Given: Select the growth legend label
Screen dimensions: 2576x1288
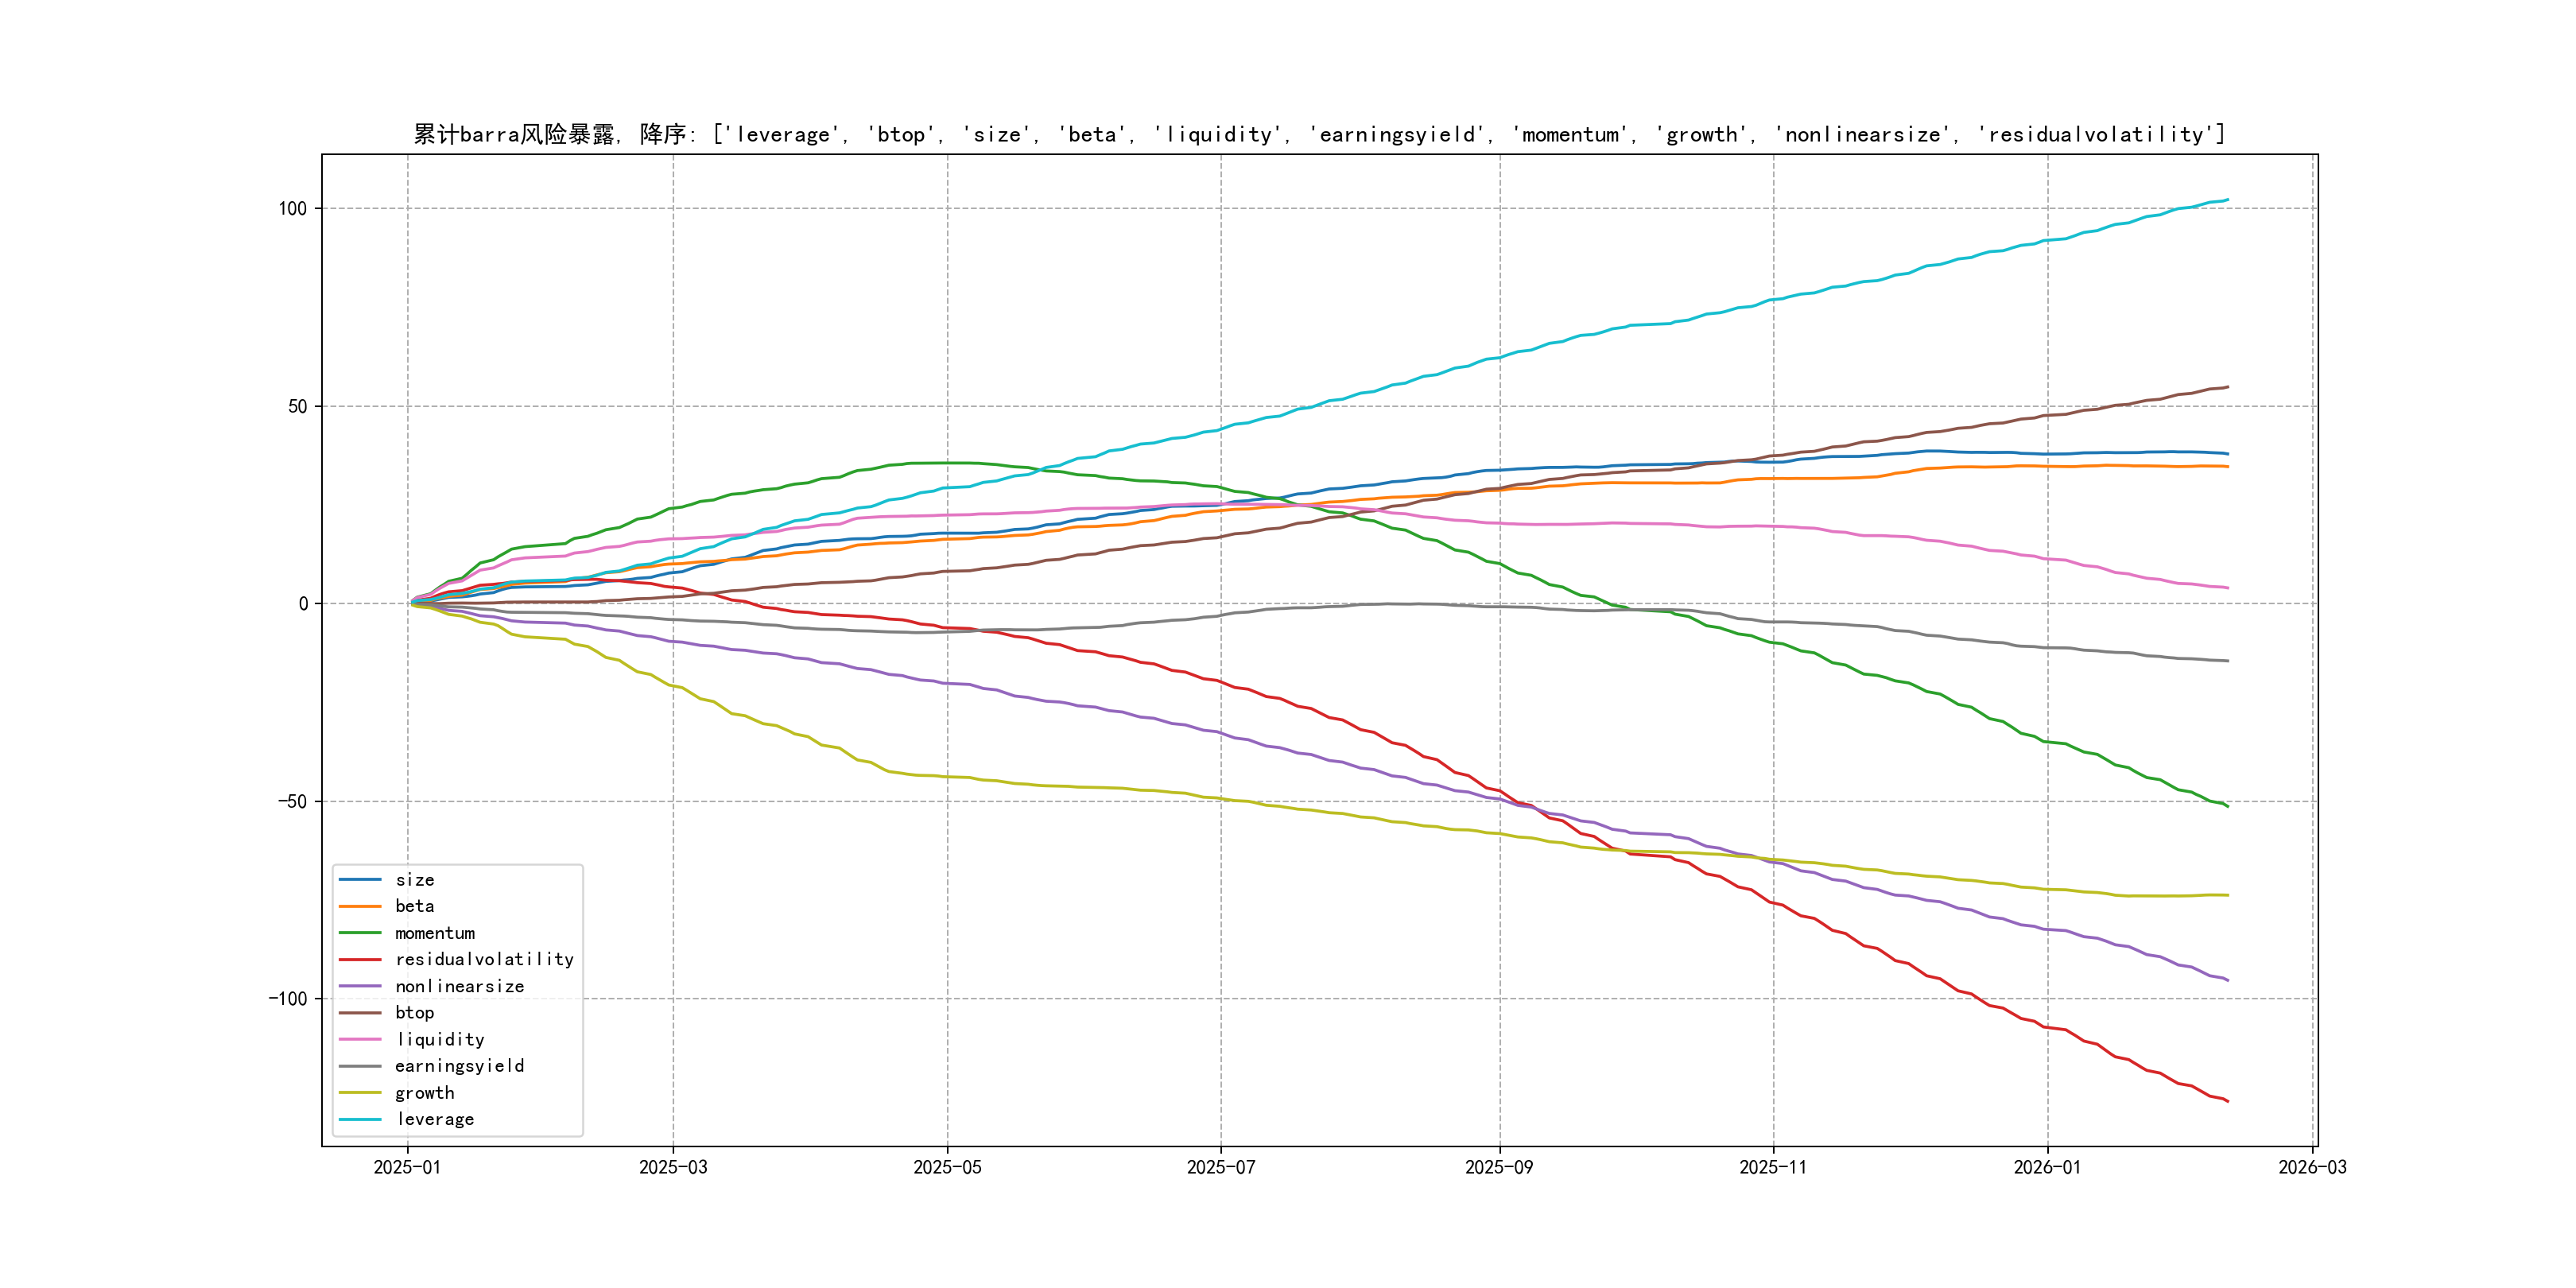Looking at the screenshot, I should coord(424,1093).
